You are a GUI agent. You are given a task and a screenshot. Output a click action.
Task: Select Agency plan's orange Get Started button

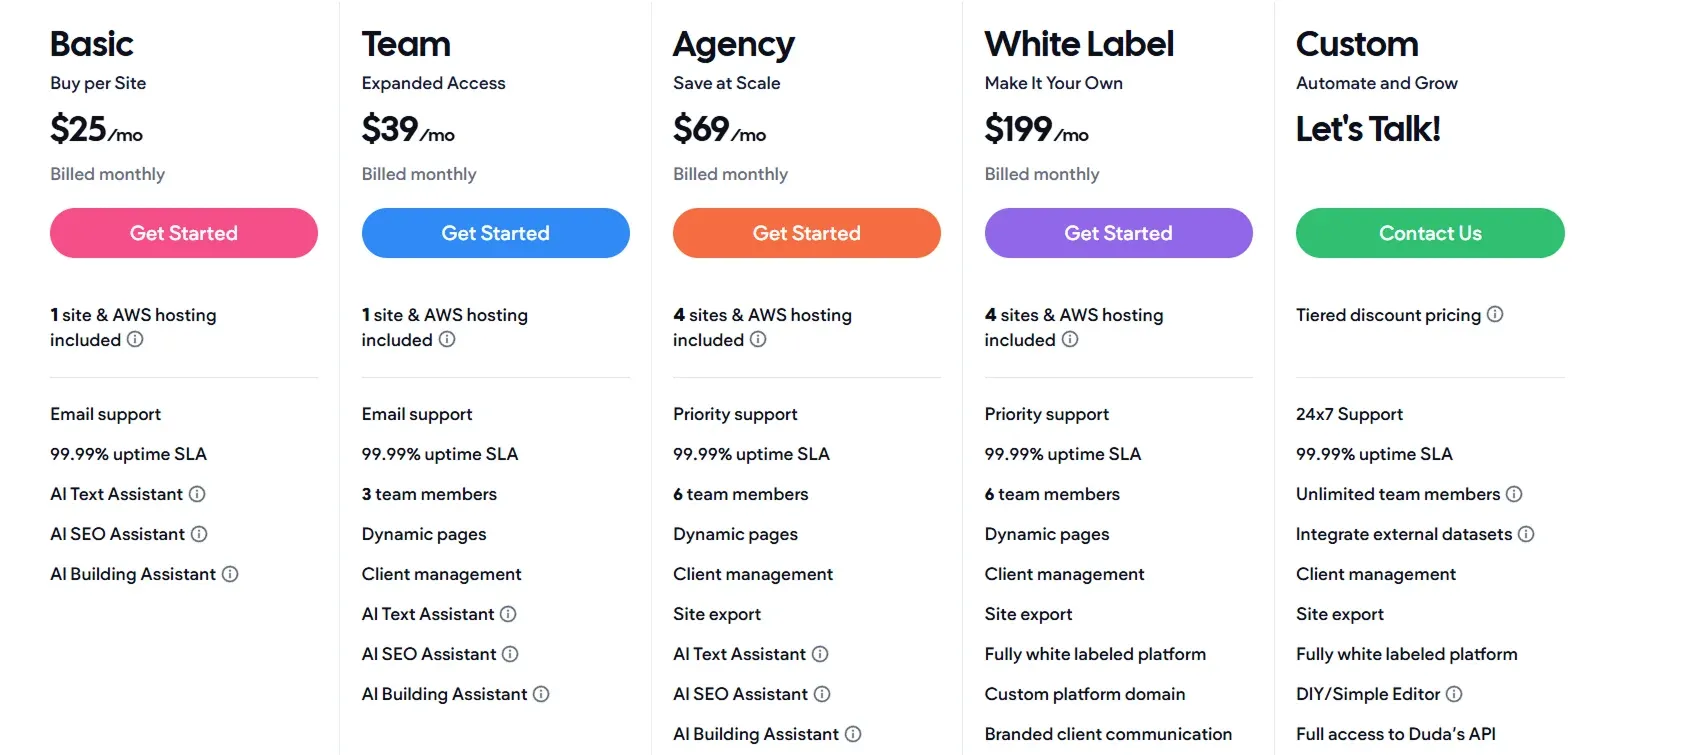click(807, 233)
